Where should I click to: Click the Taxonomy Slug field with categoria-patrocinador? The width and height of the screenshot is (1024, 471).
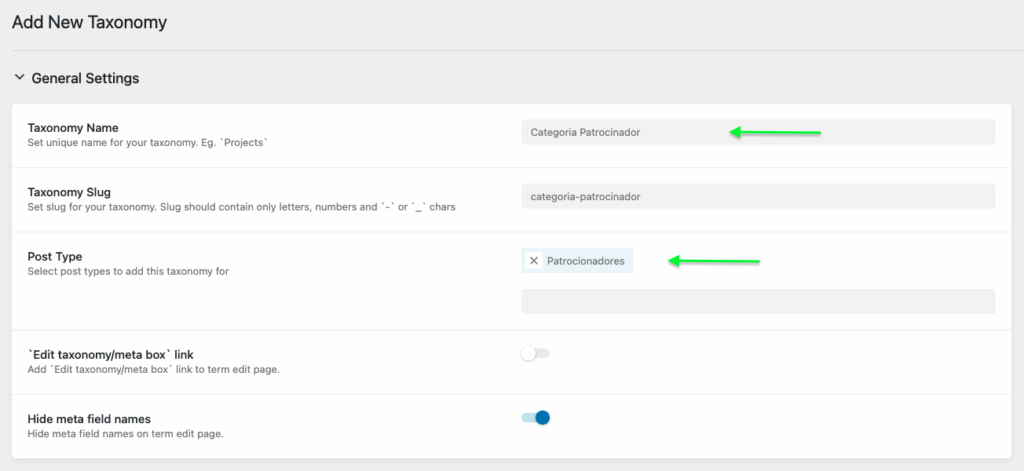(x=757, y=197)
